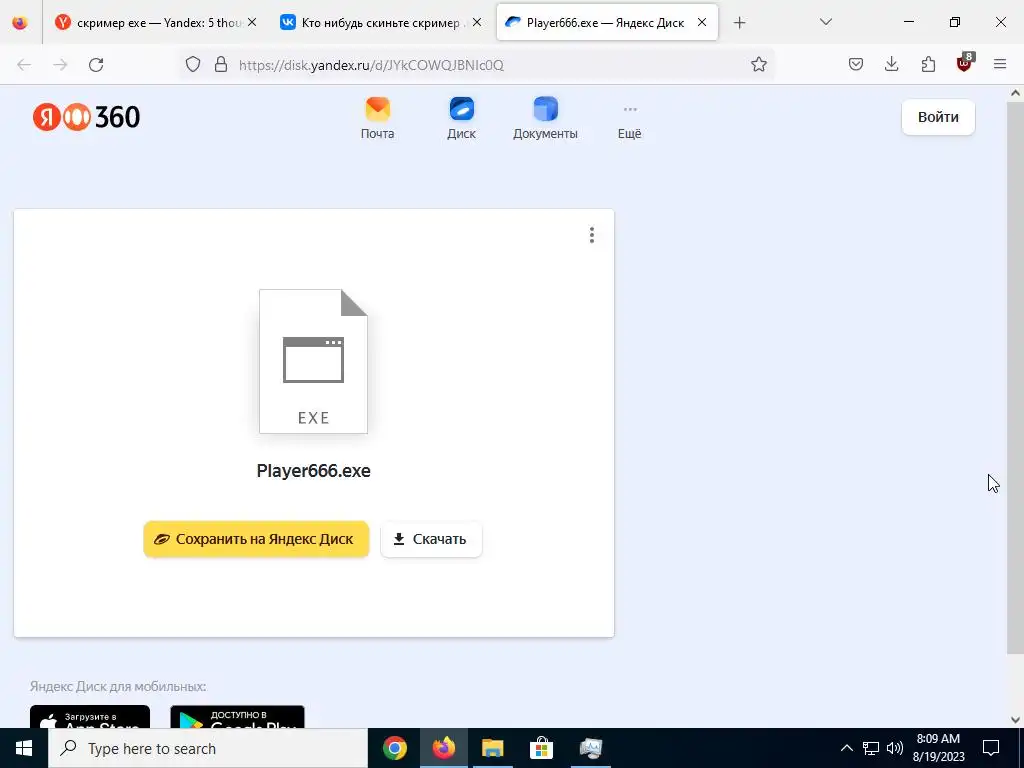Viewport: 1024px width, 768px height.
Task: Click the tracking protection shield icon
Action: pyautogui.click(x=193, y=65)
